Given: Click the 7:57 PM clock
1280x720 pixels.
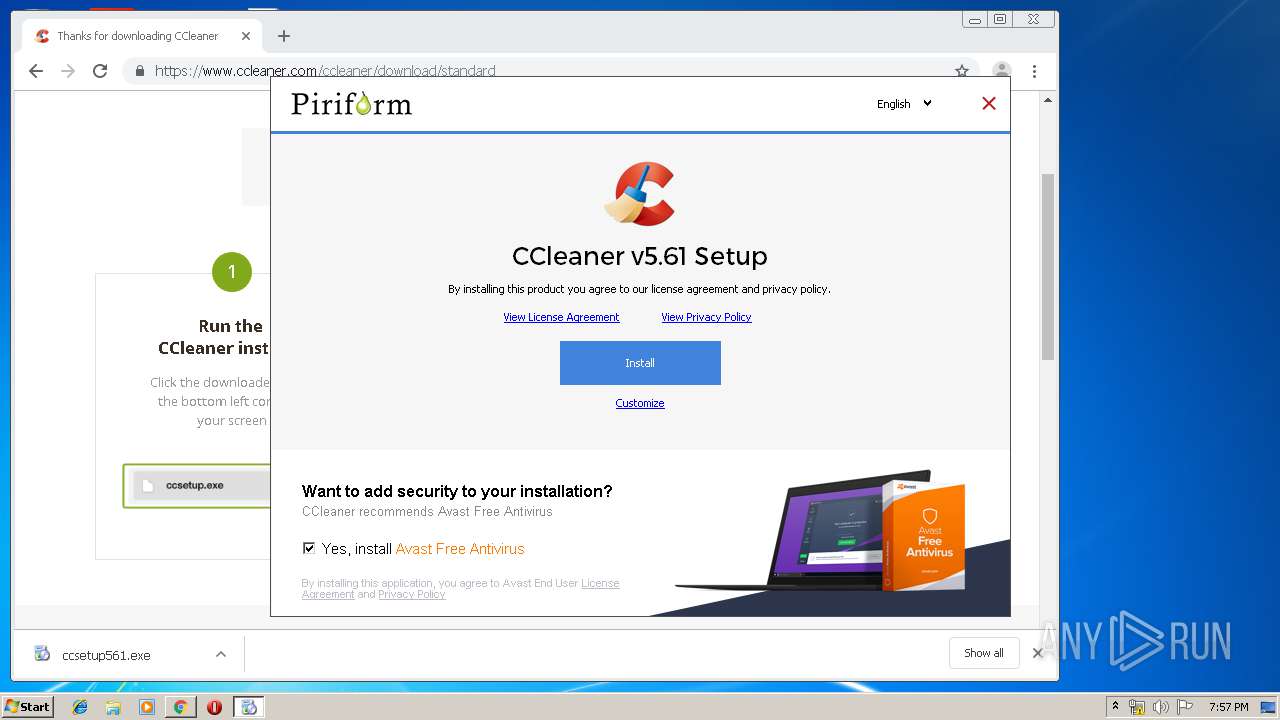Looking at the screenshot, I should (x=1229, y=707).
